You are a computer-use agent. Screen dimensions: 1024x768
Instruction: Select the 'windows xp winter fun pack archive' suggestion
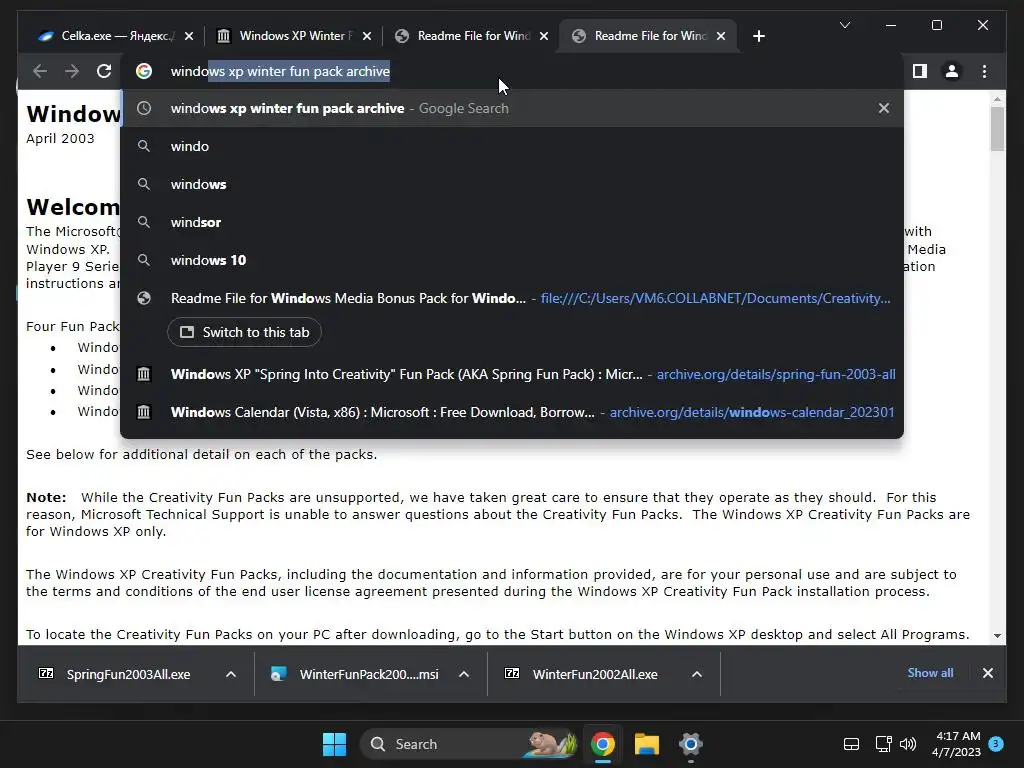[x=512, y=108]
